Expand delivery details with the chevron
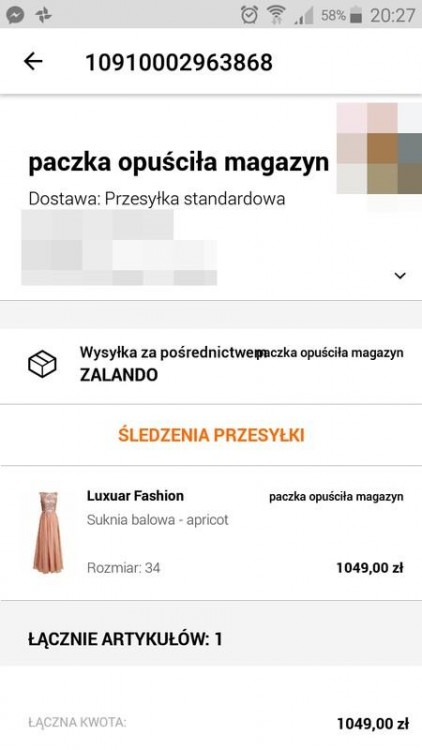 400,276
